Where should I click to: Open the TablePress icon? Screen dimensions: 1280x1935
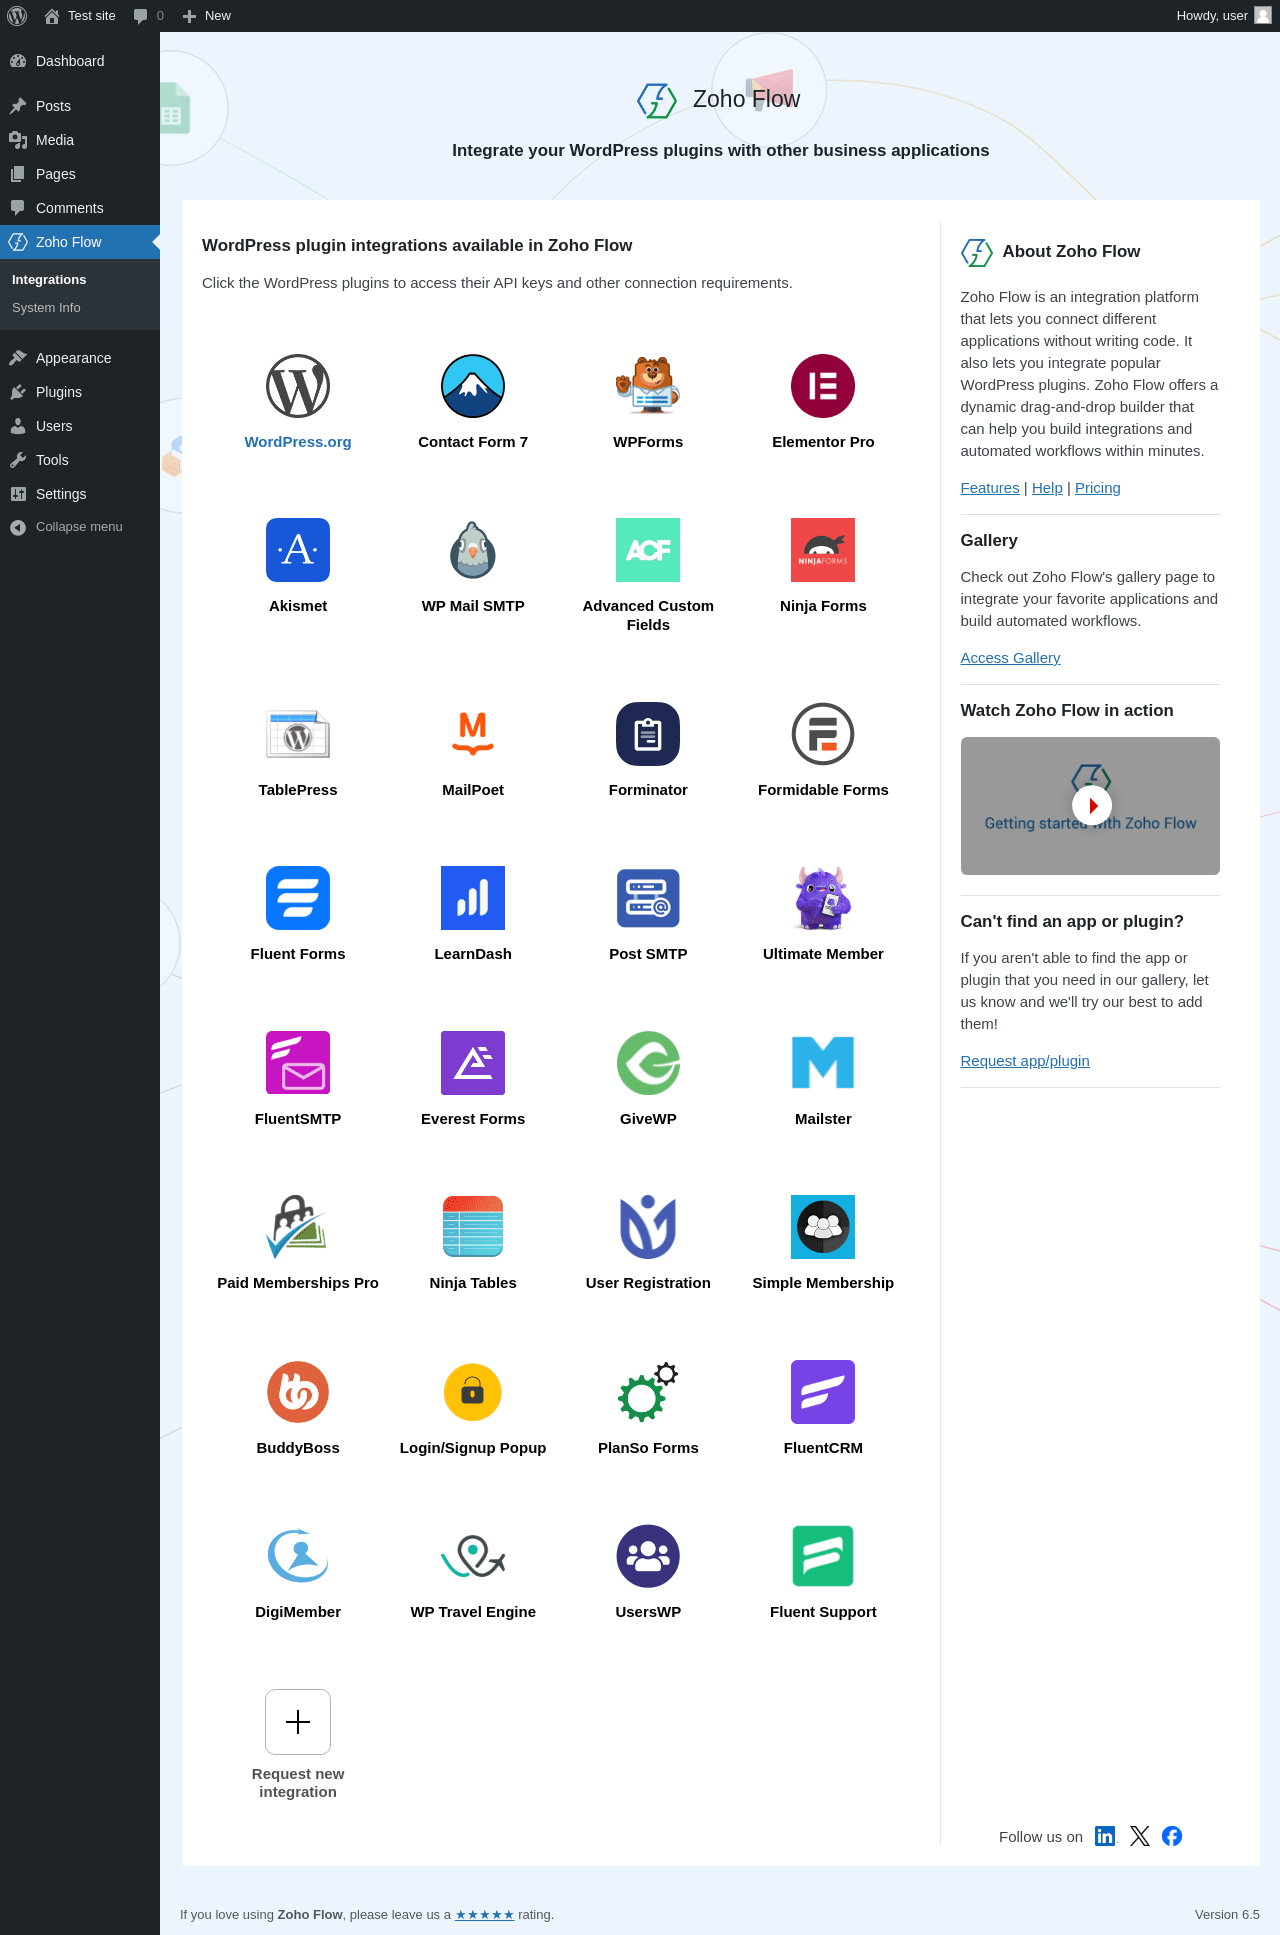[298, 734]
